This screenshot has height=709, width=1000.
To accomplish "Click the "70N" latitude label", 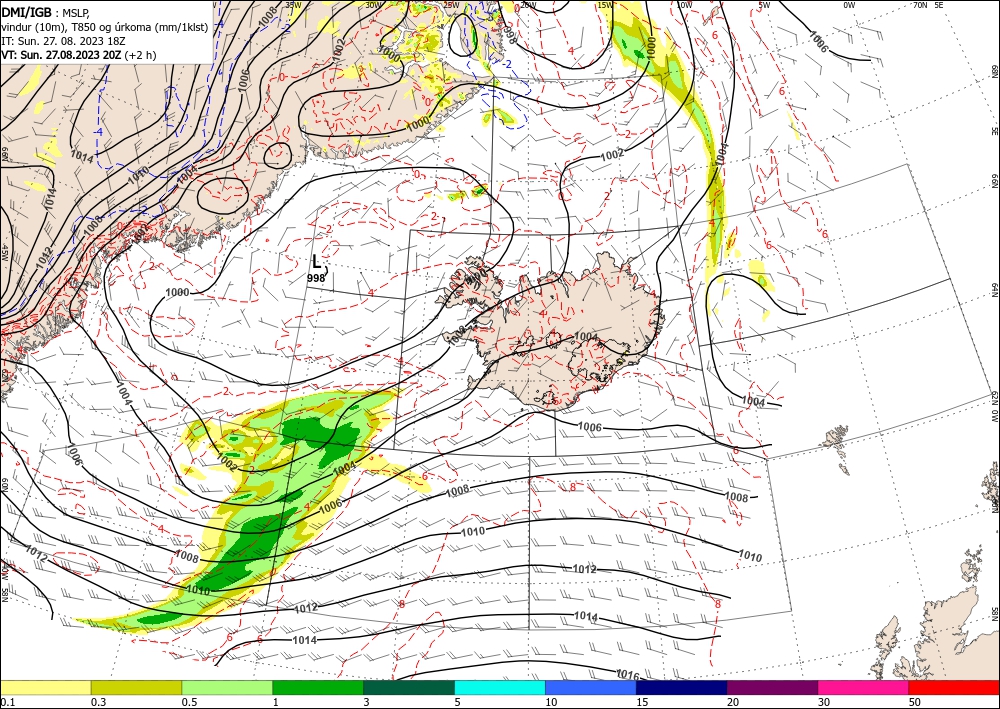I will point(920,5).
